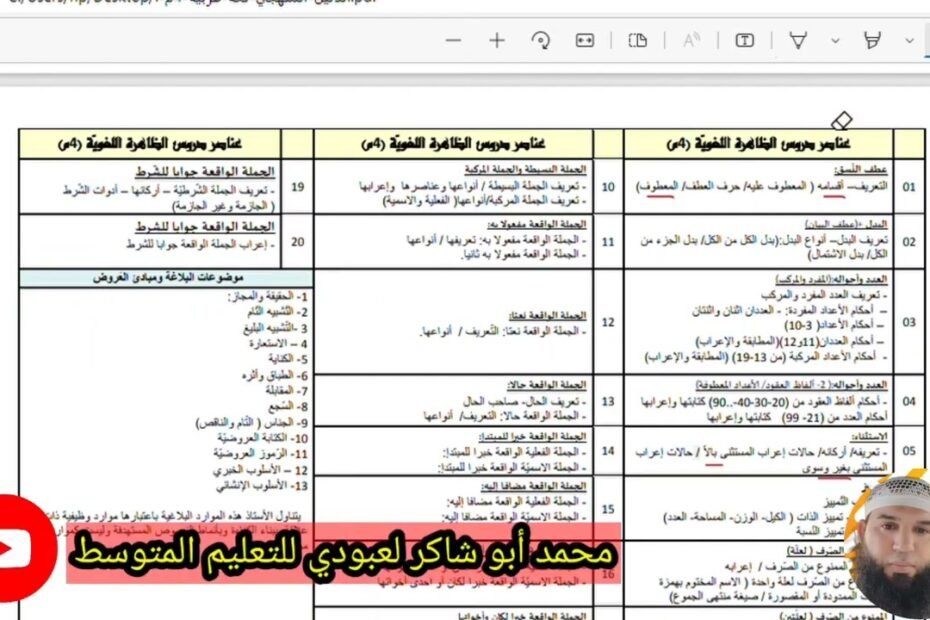Click the eraser icon above the table

[841, 121]
